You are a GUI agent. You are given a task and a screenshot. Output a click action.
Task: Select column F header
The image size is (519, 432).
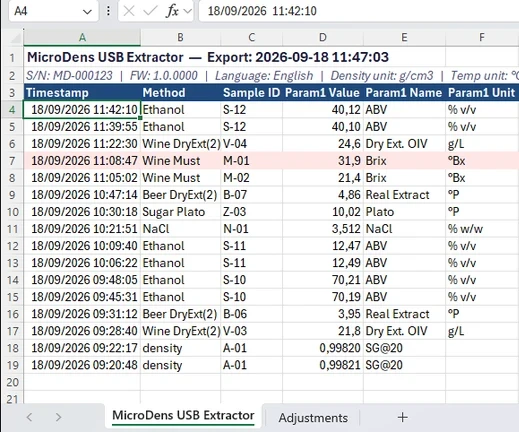(482, 37)
